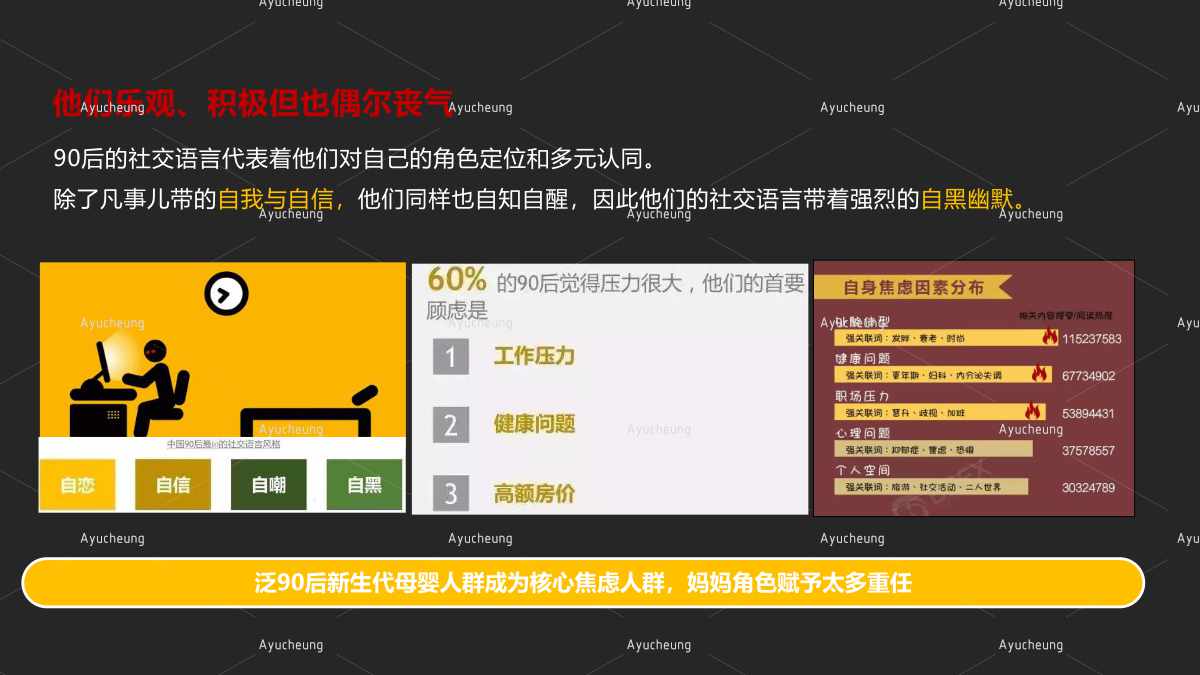Click the flame icon beside 53894431
The height and width of the screenshot is (675, 1200).
pos(1034,412)
